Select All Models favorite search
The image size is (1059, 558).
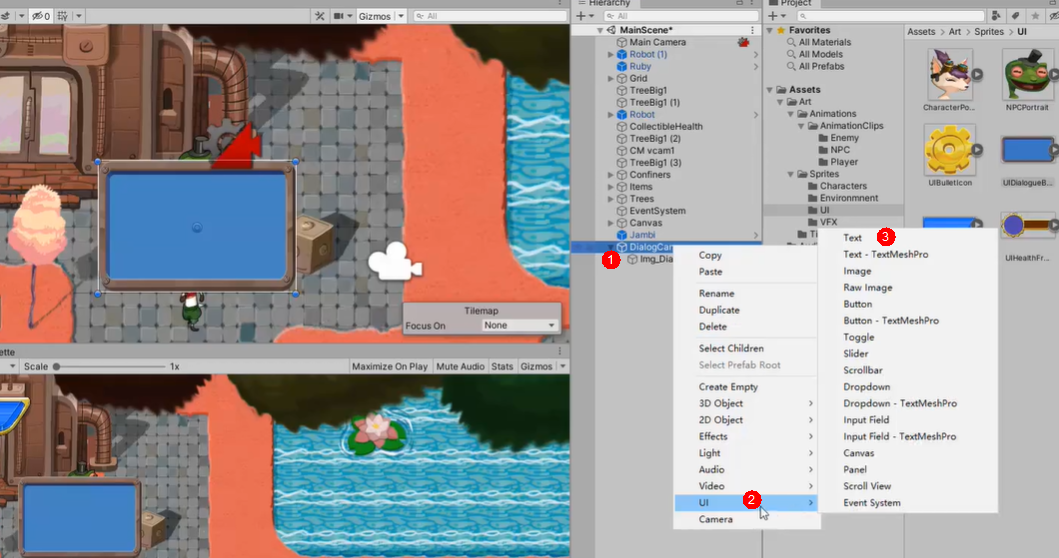[x=821, y=54]
